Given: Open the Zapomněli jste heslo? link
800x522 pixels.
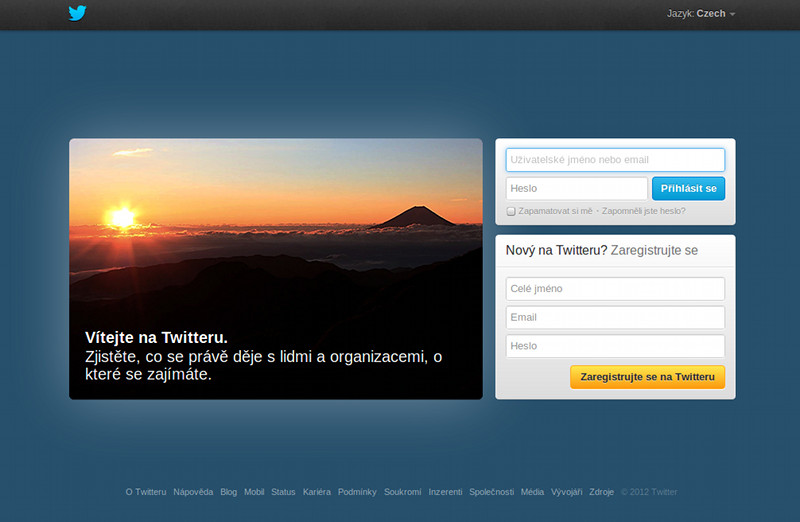Looking at the screenshot, I should coord(643,211).
